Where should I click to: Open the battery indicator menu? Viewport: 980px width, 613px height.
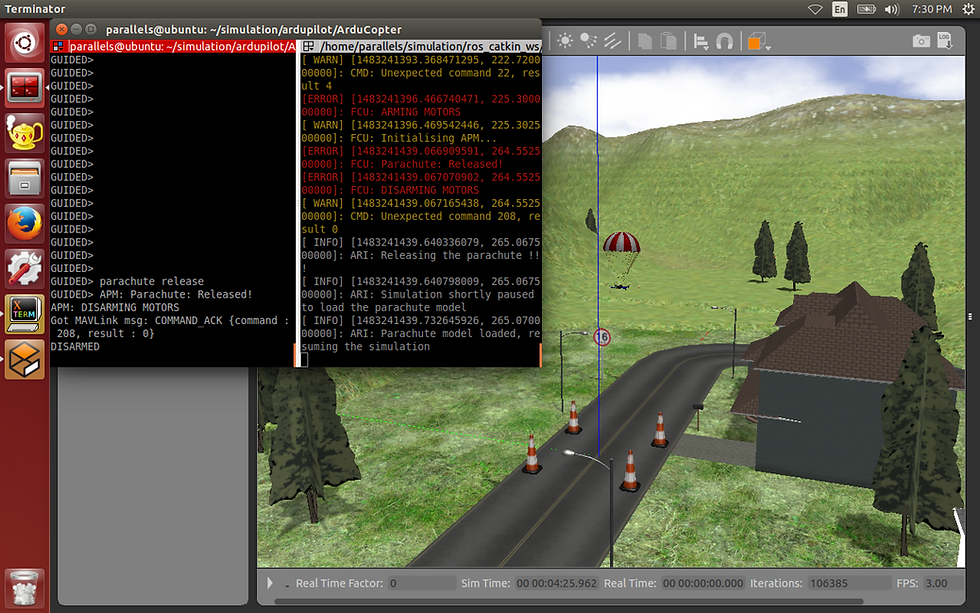pos(866,9)
